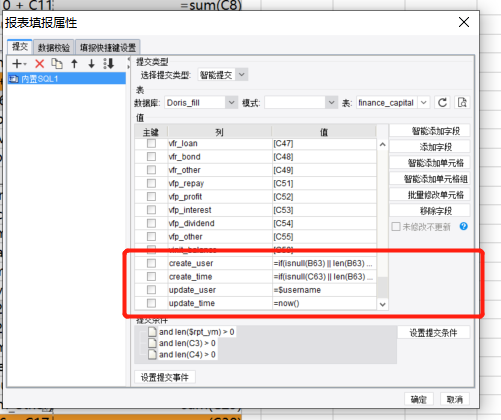Toggle primary key checkbox for vfp_other
This screenshot has height=420, width=501.
tap(151, 237)
